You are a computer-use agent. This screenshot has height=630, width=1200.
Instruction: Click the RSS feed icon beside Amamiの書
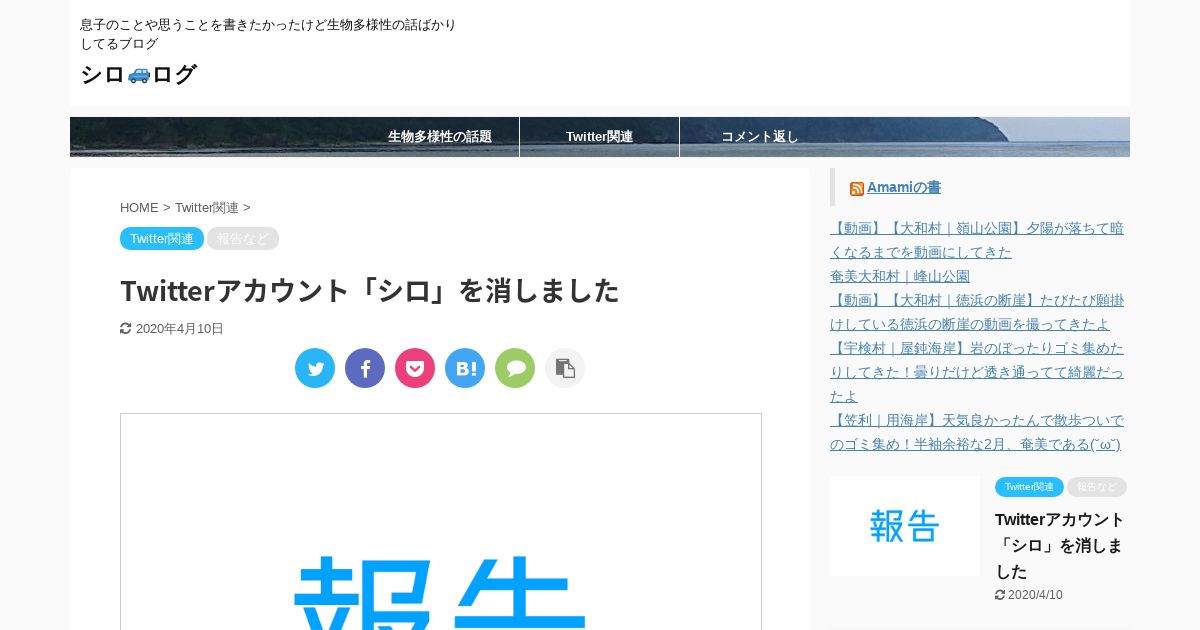857,189
